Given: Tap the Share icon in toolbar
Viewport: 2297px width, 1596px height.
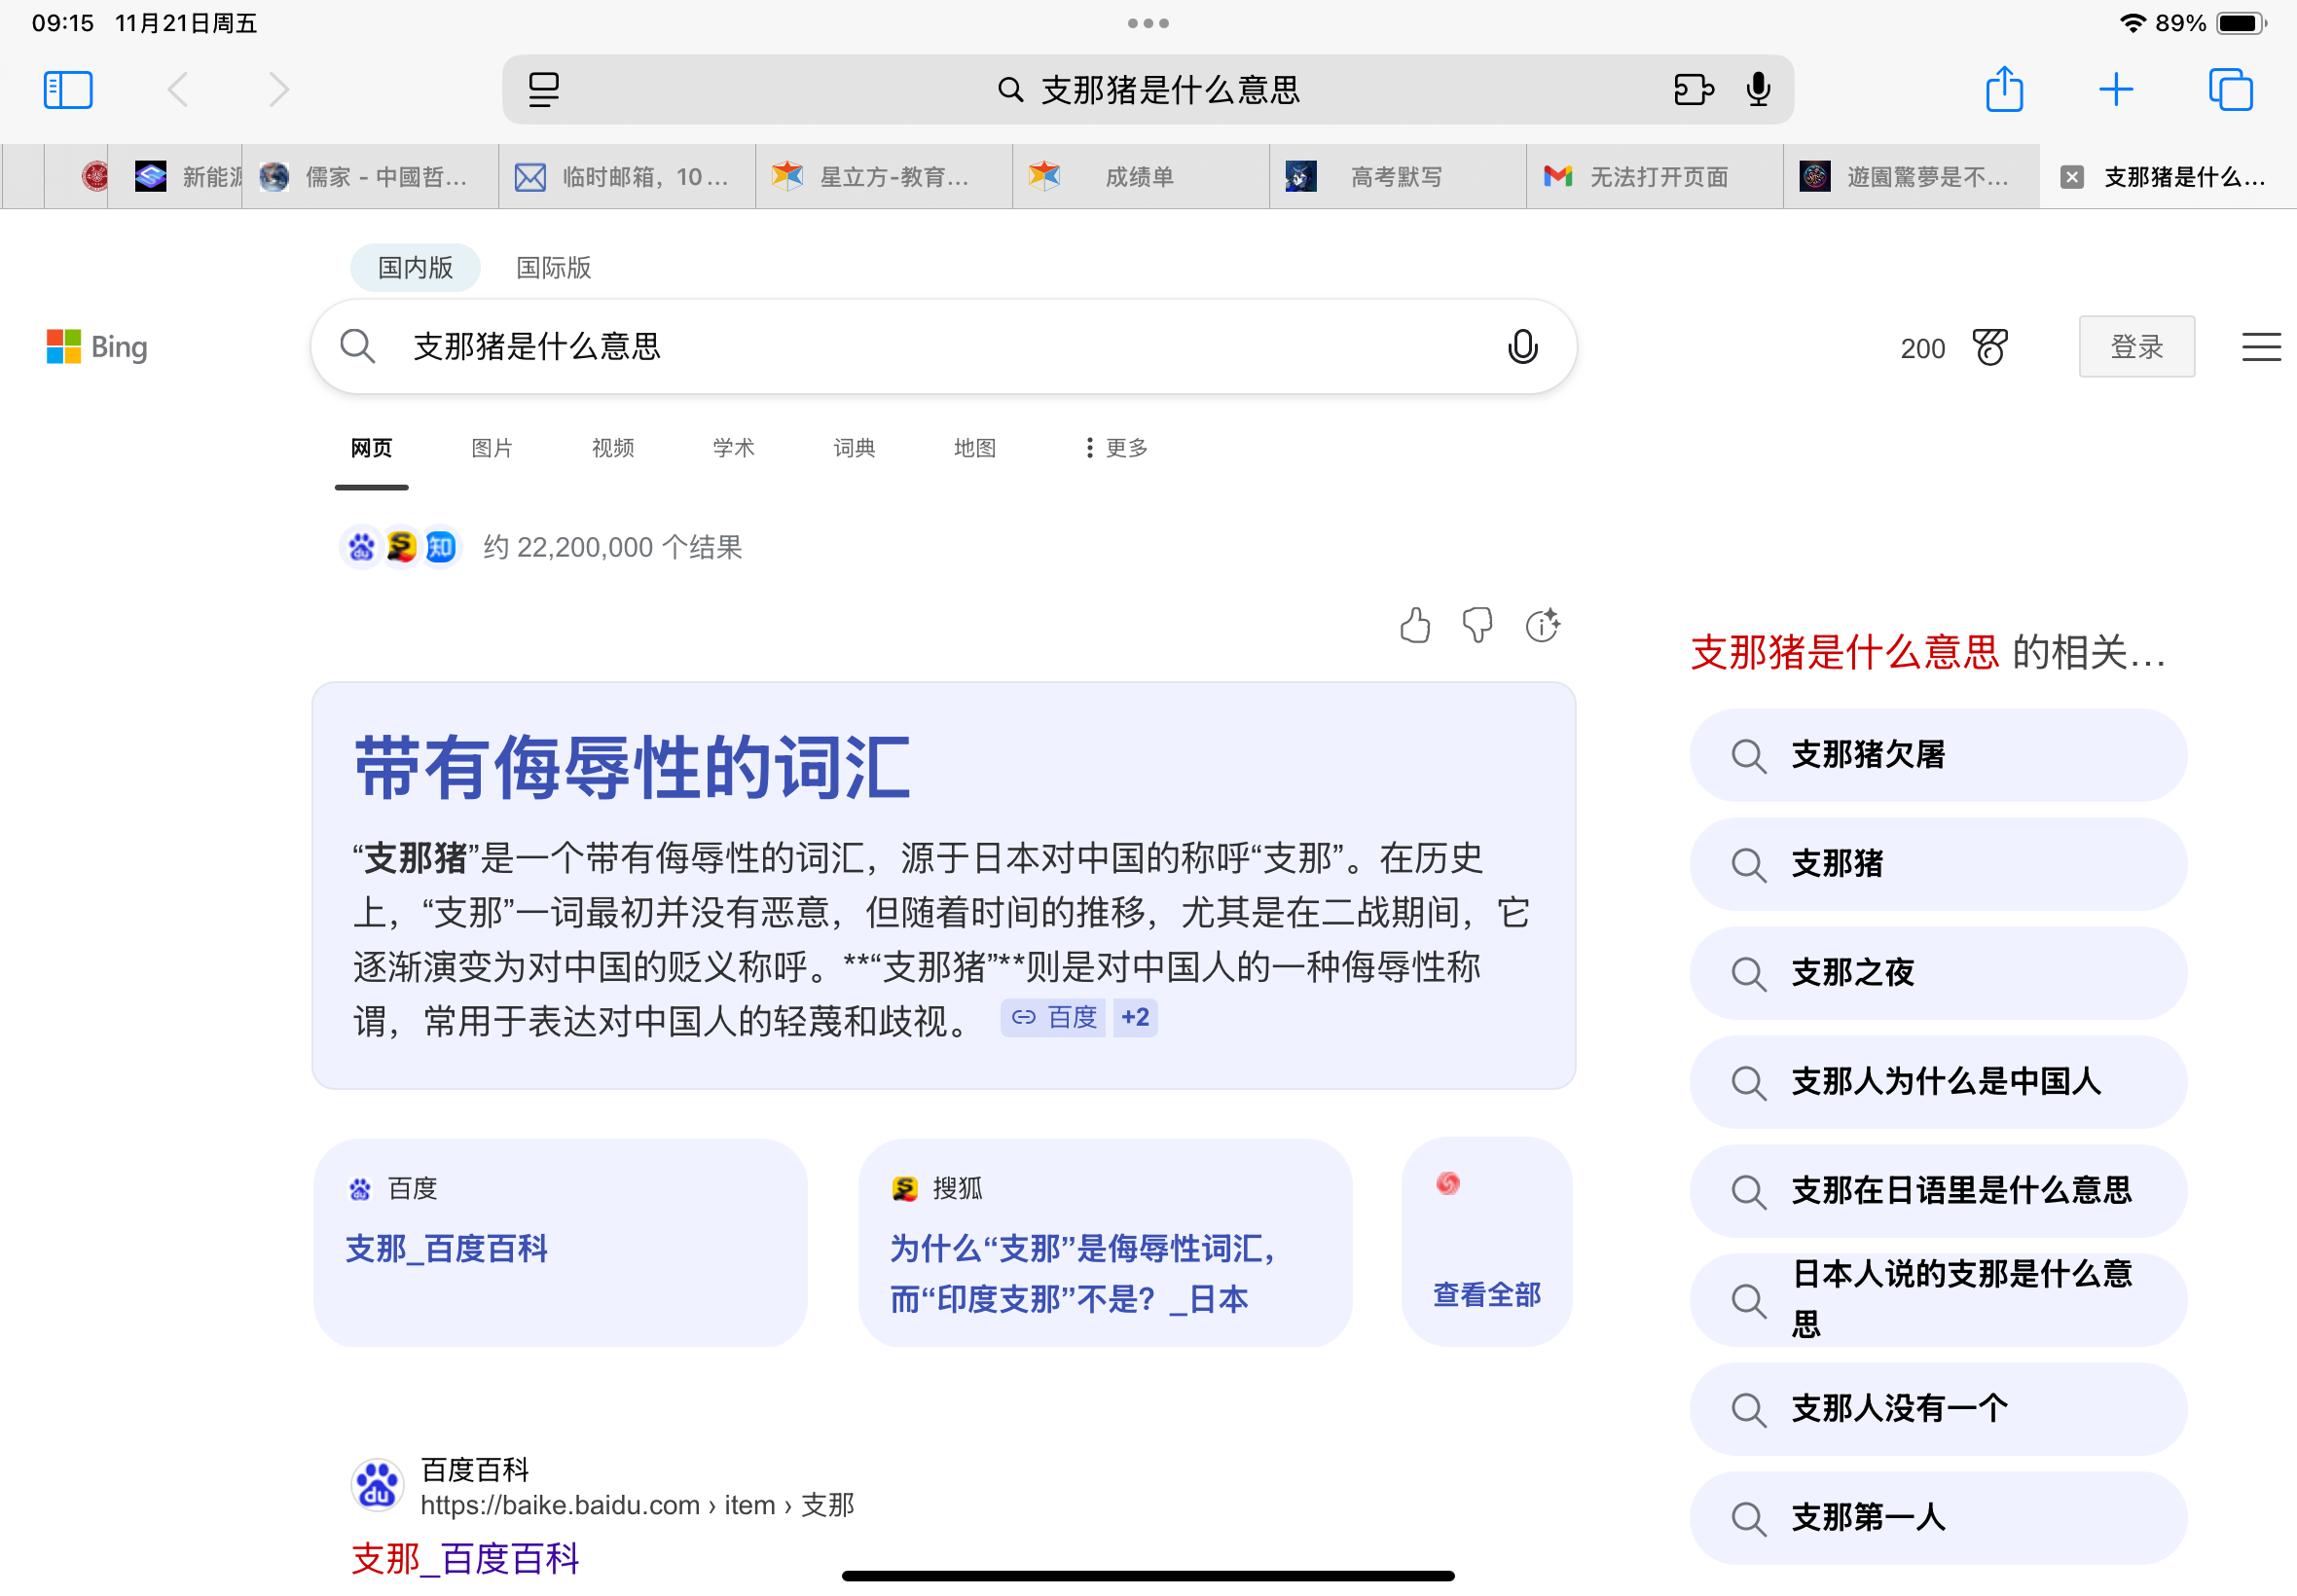Looking at the screenshot, I should click(2003, 90).
